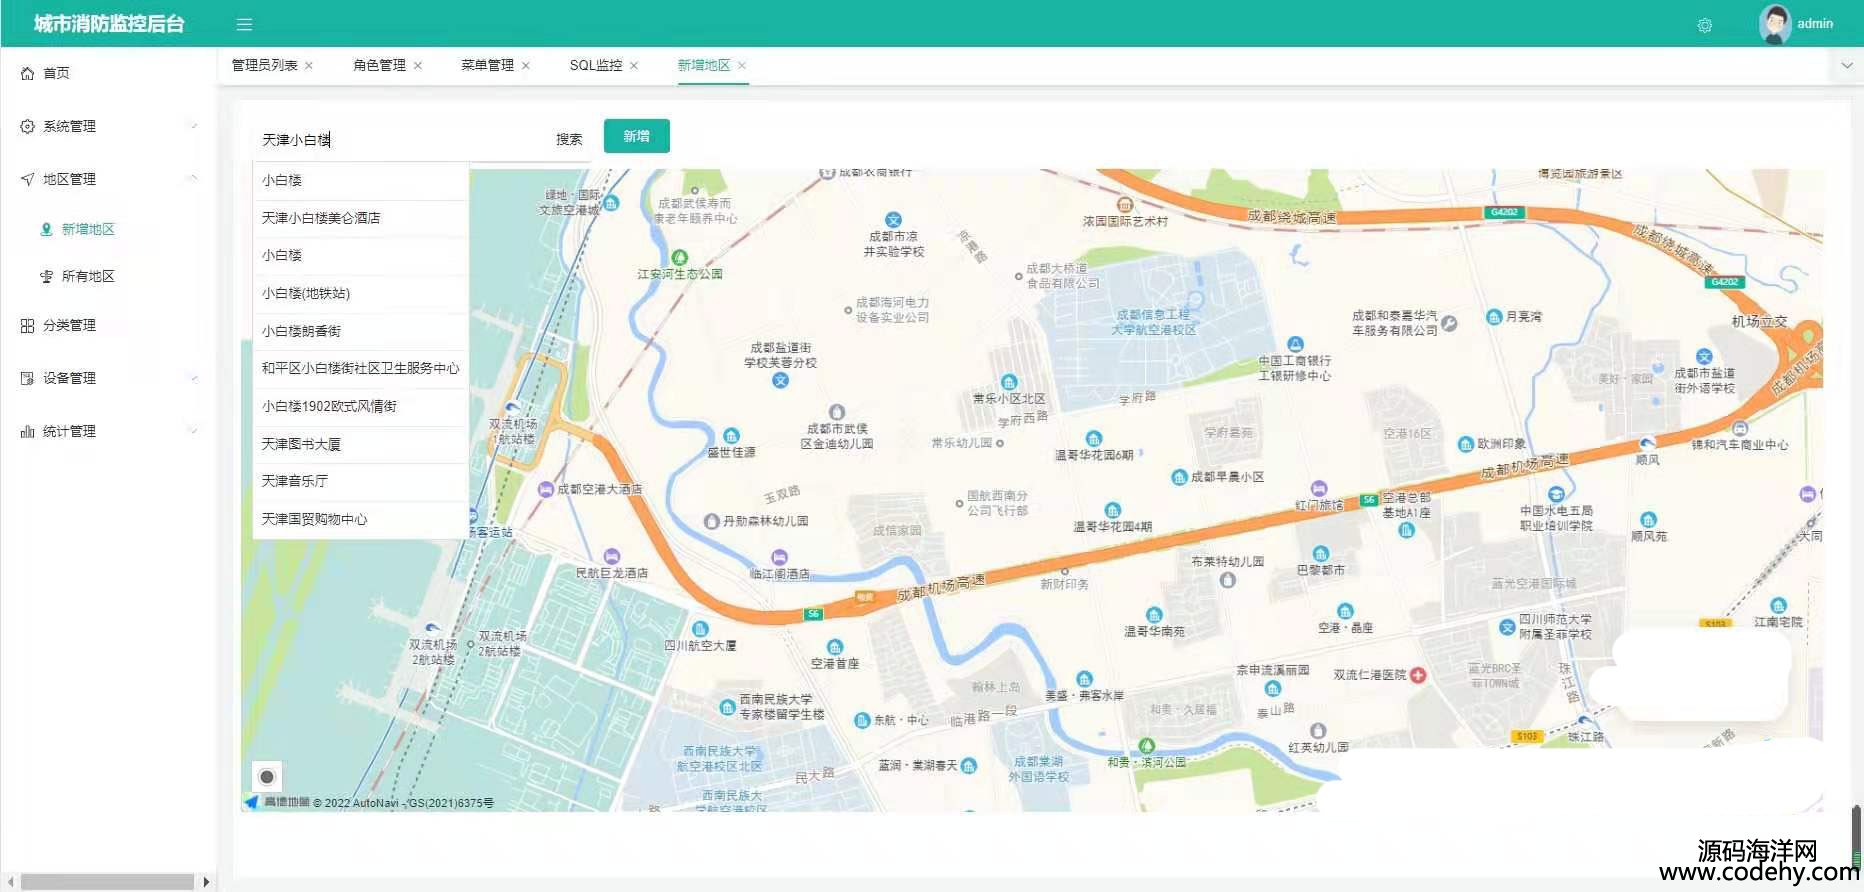Select suggestion 小白楼(地铁站)
The image size is (1864, 892).
click(361, 293)
